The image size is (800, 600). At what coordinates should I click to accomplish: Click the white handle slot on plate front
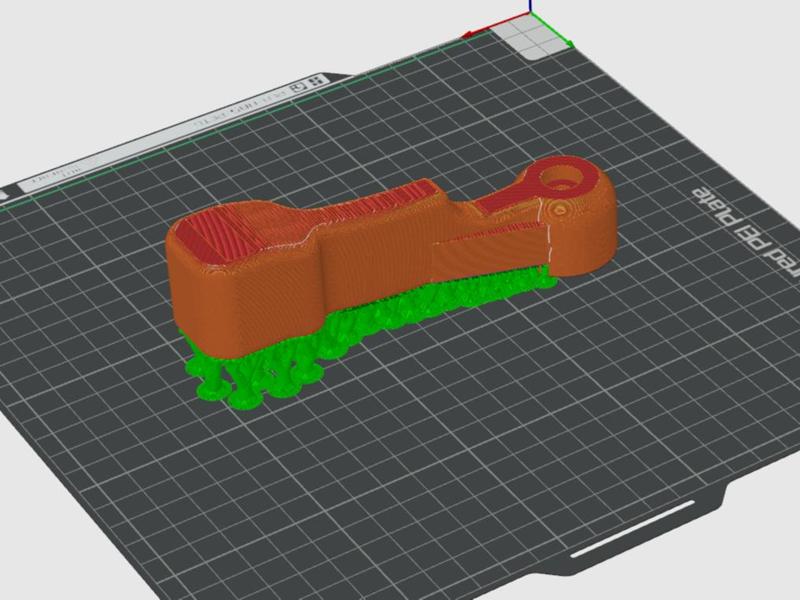click(633, 529)
